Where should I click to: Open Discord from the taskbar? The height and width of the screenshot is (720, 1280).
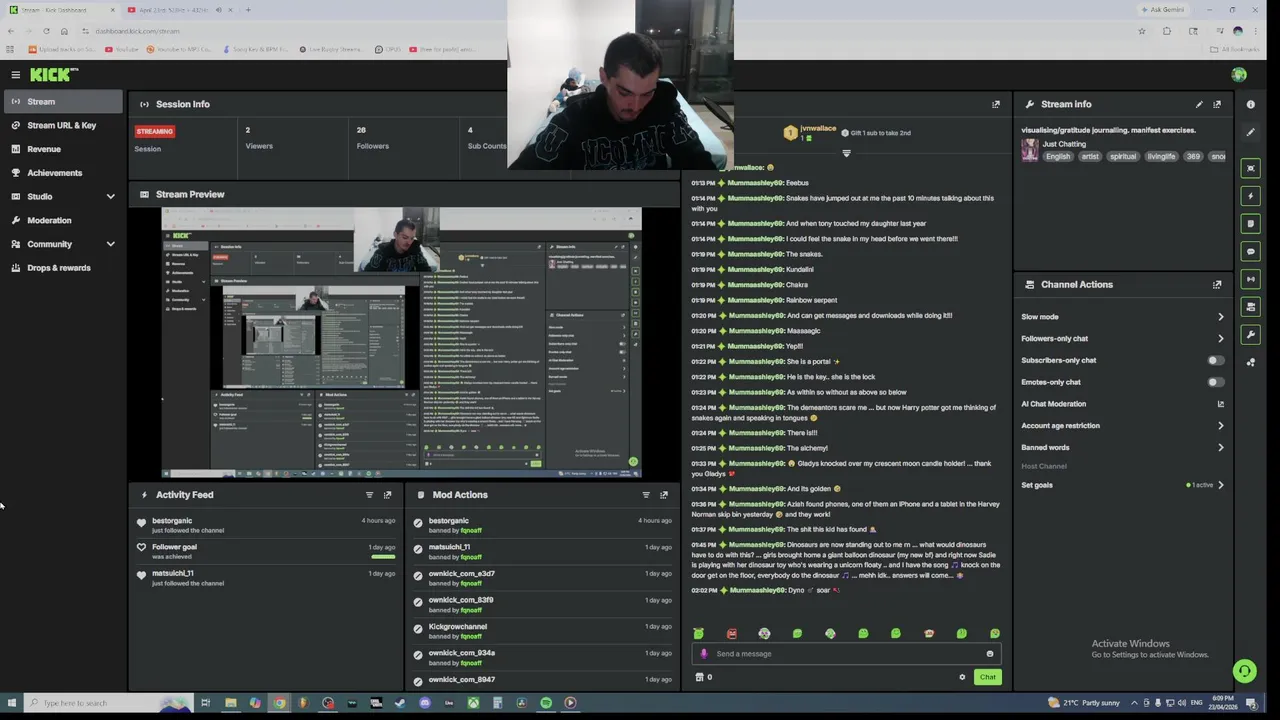pos(425,703)
